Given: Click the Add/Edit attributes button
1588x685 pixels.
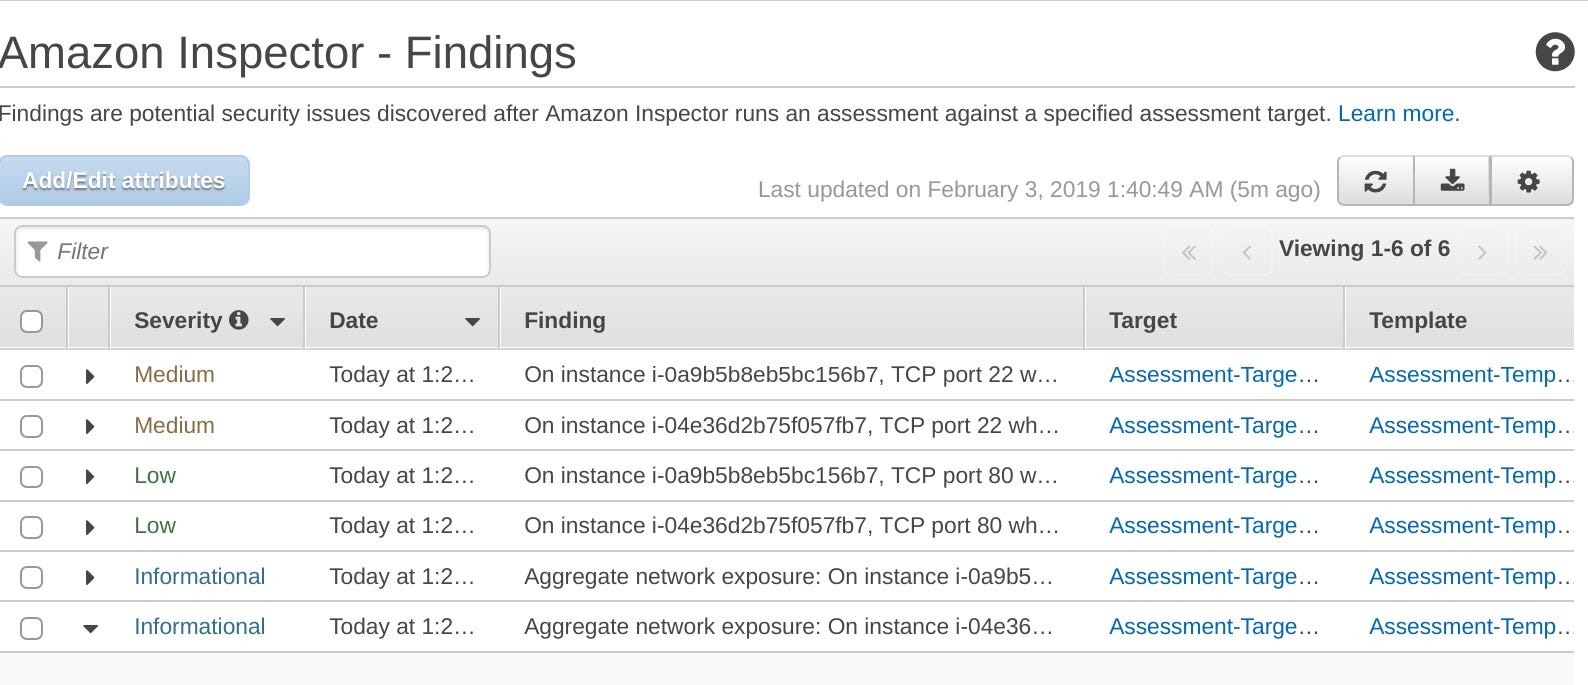Looking at the screenshot, I should tap(124, 181).
